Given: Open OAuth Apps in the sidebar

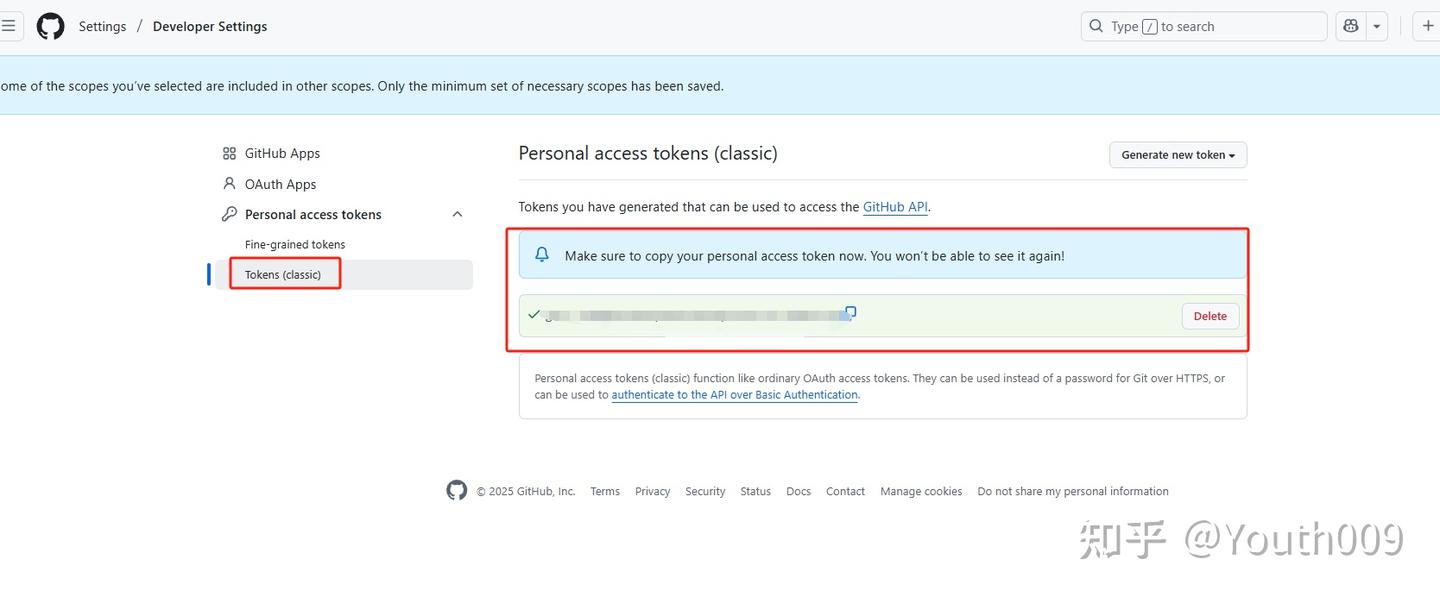Looking at the screenshot, I should tap(280, 184).
